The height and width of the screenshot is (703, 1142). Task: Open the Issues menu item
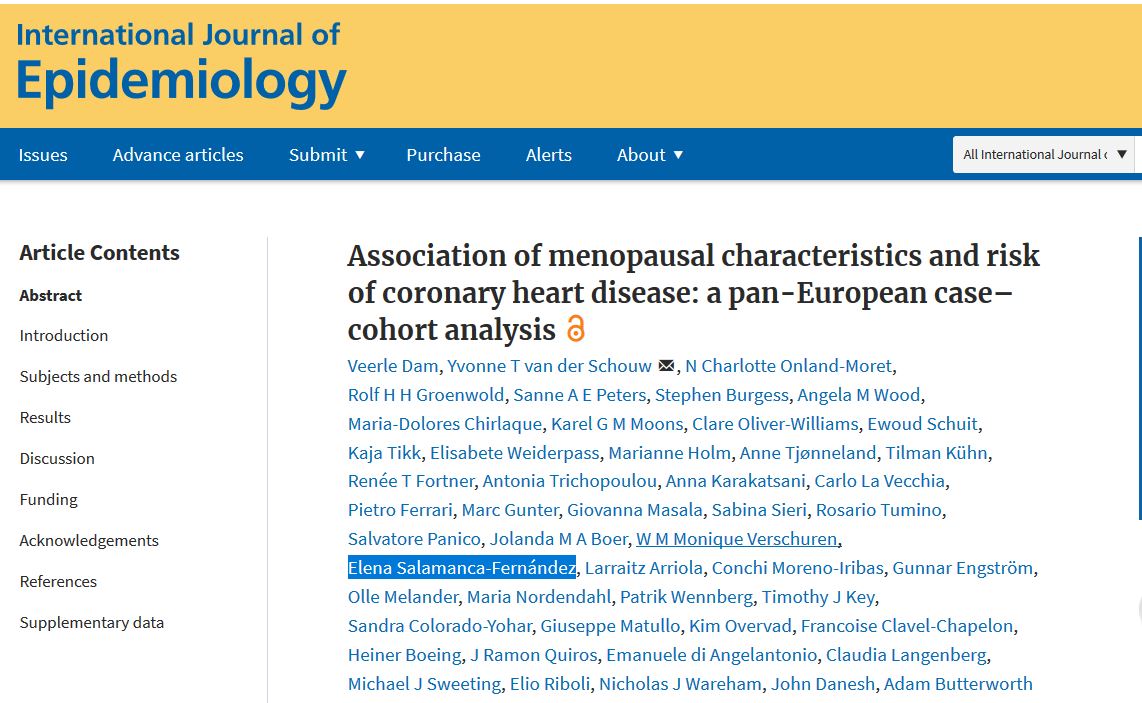(43, 155)
